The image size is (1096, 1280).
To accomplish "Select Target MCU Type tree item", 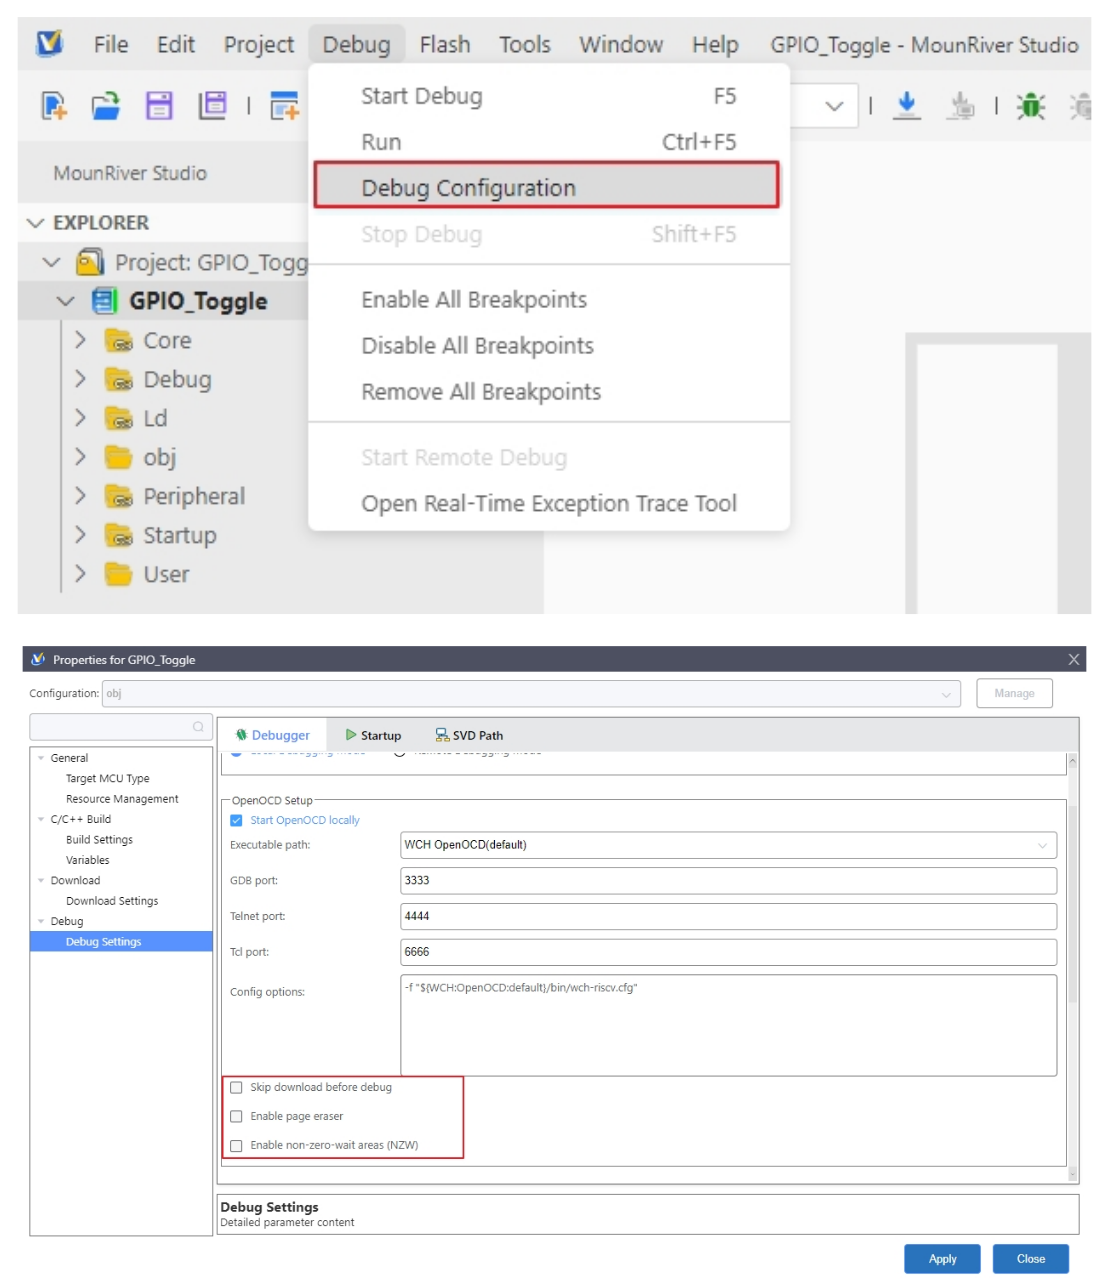I will (x=108, y=778).
